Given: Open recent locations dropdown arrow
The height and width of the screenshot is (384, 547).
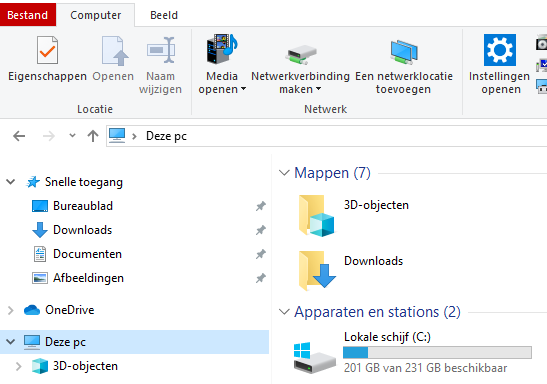Looking at the screenshot, I should click(72, 135).
